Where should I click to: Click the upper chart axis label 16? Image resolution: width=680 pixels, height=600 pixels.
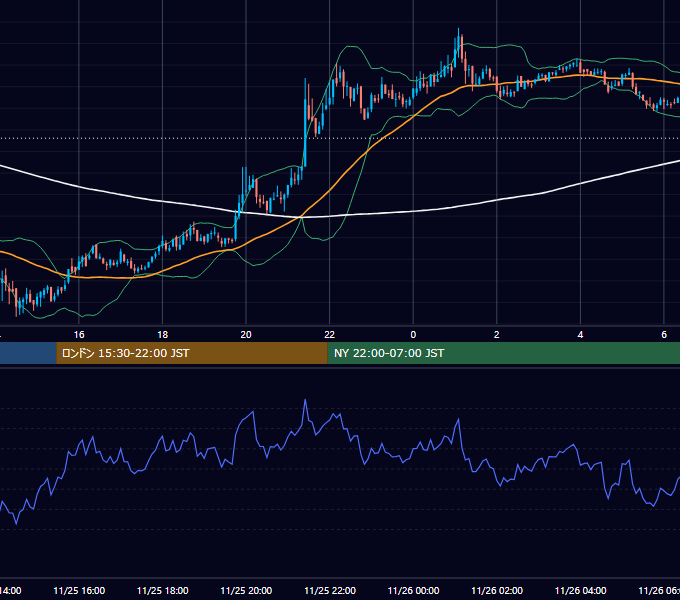pyautogui.click(x=79, y=335)
